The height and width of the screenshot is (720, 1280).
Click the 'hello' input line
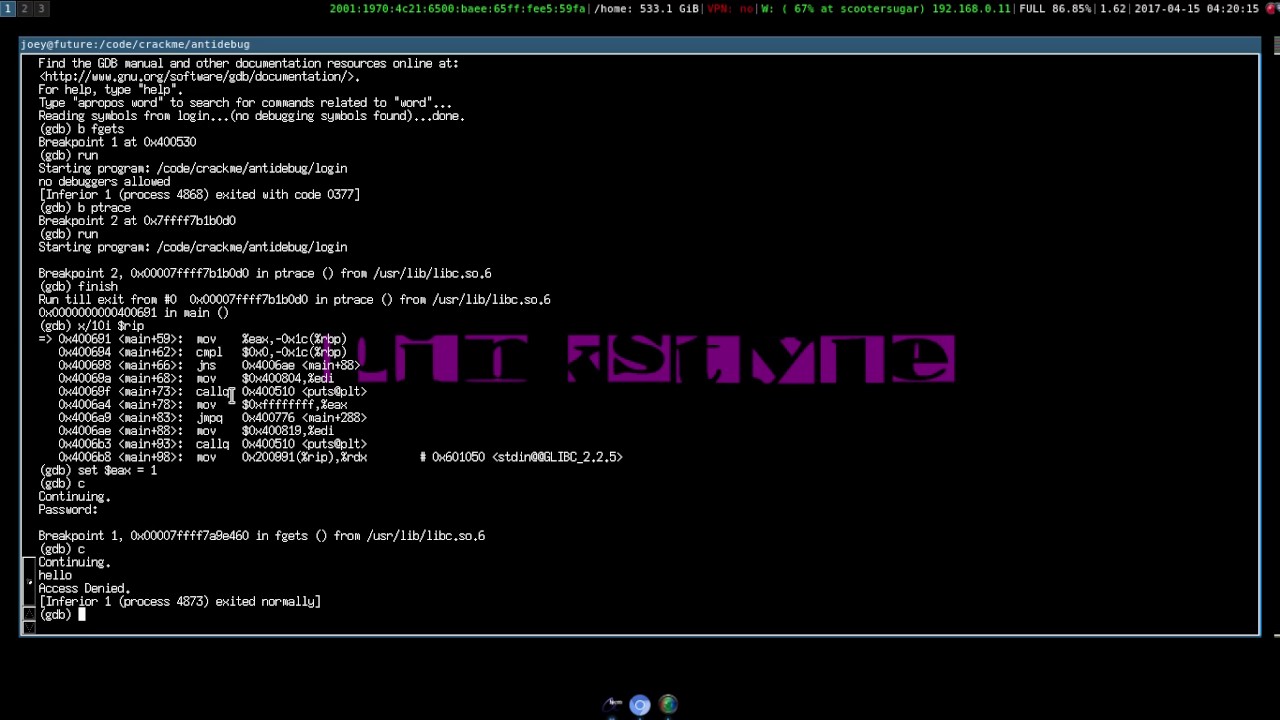[55, 575]
